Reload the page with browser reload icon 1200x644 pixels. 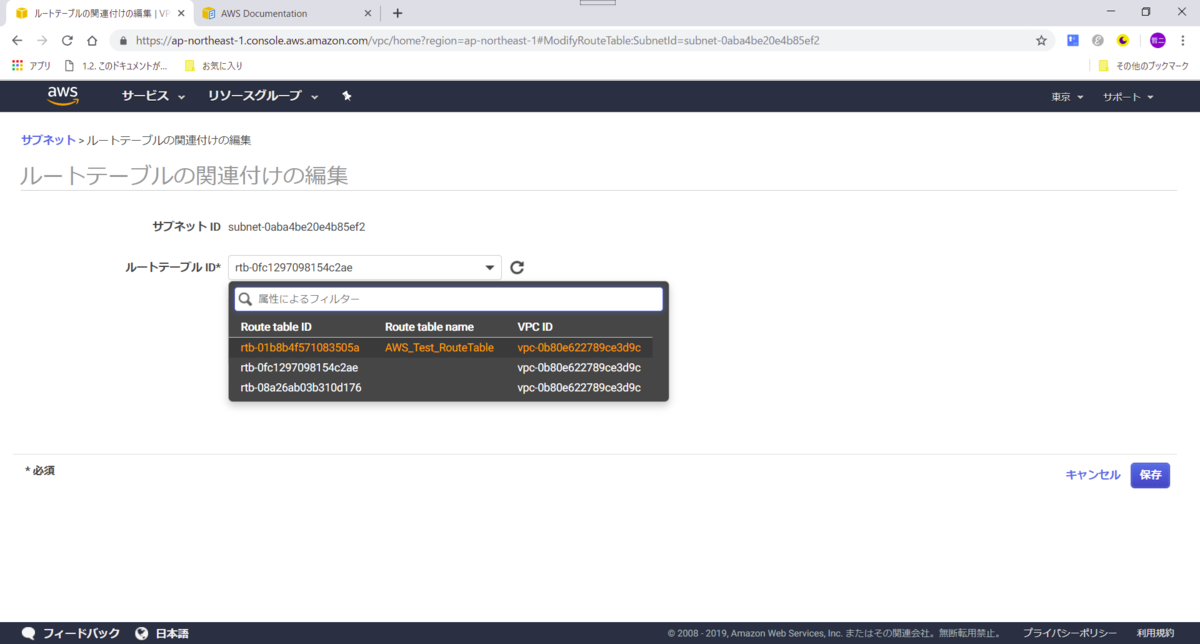point(67,41)
